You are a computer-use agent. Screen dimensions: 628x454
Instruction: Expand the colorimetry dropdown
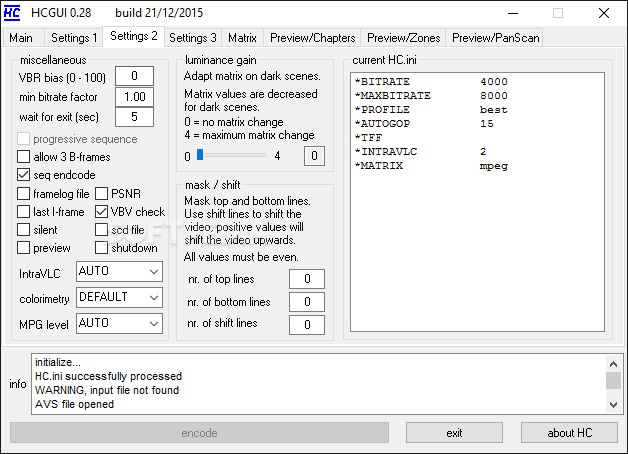[x=119, y=297]
